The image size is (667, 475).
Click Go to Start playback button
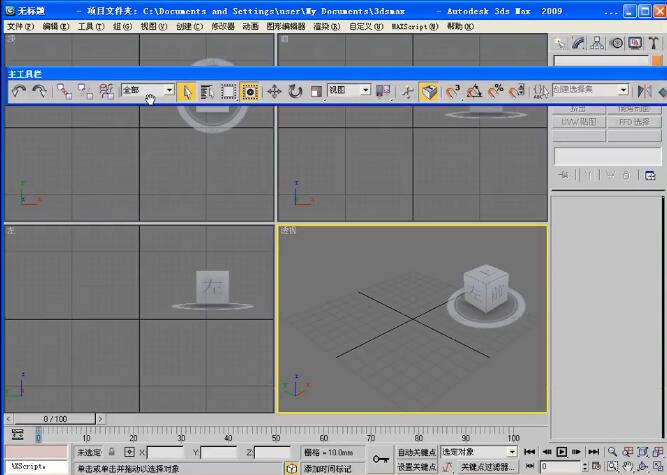click(530, 452)
